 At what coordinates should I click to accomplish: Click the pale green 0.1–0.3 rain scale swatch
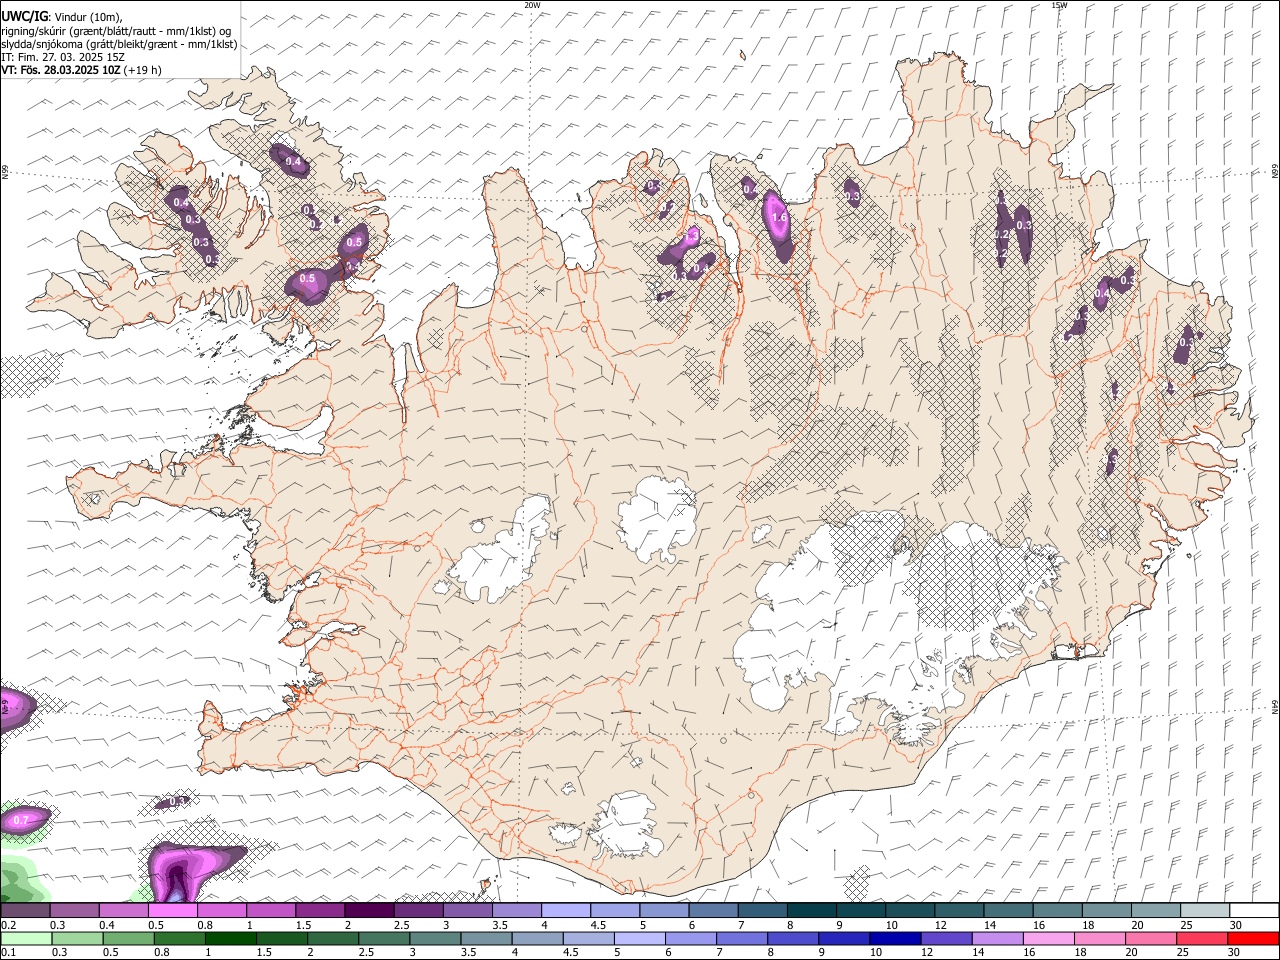pyautogui.click(x=26, y=938)
